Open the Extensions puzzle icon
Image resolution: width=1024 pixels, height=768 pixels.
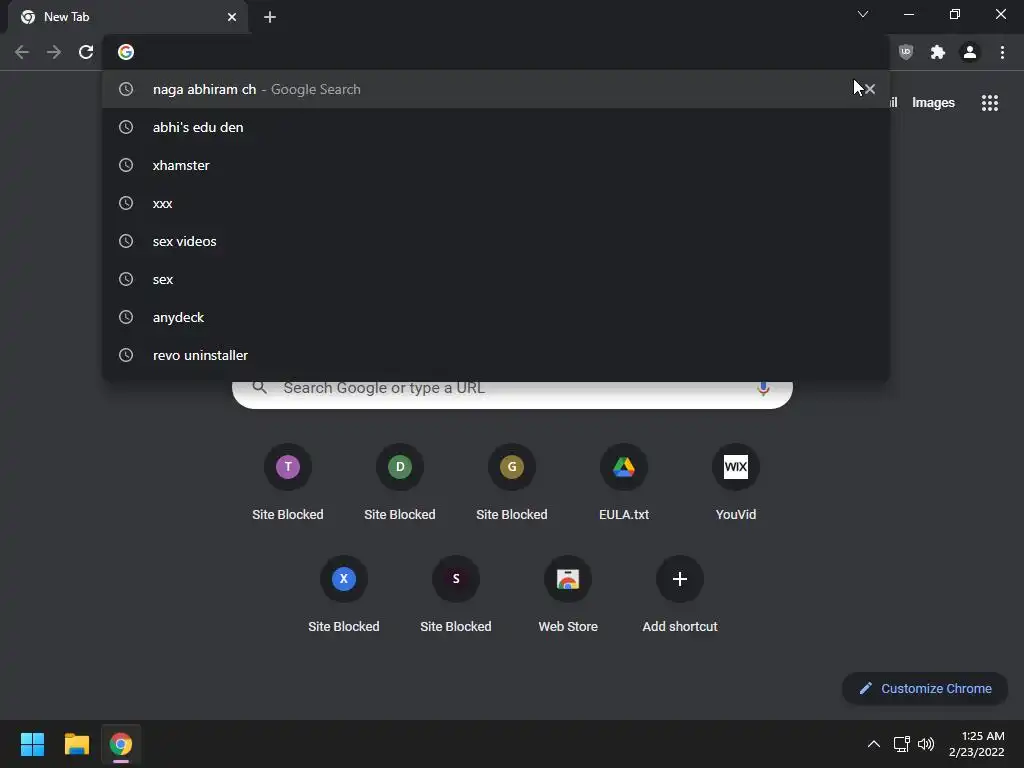[x=938, y=52]
